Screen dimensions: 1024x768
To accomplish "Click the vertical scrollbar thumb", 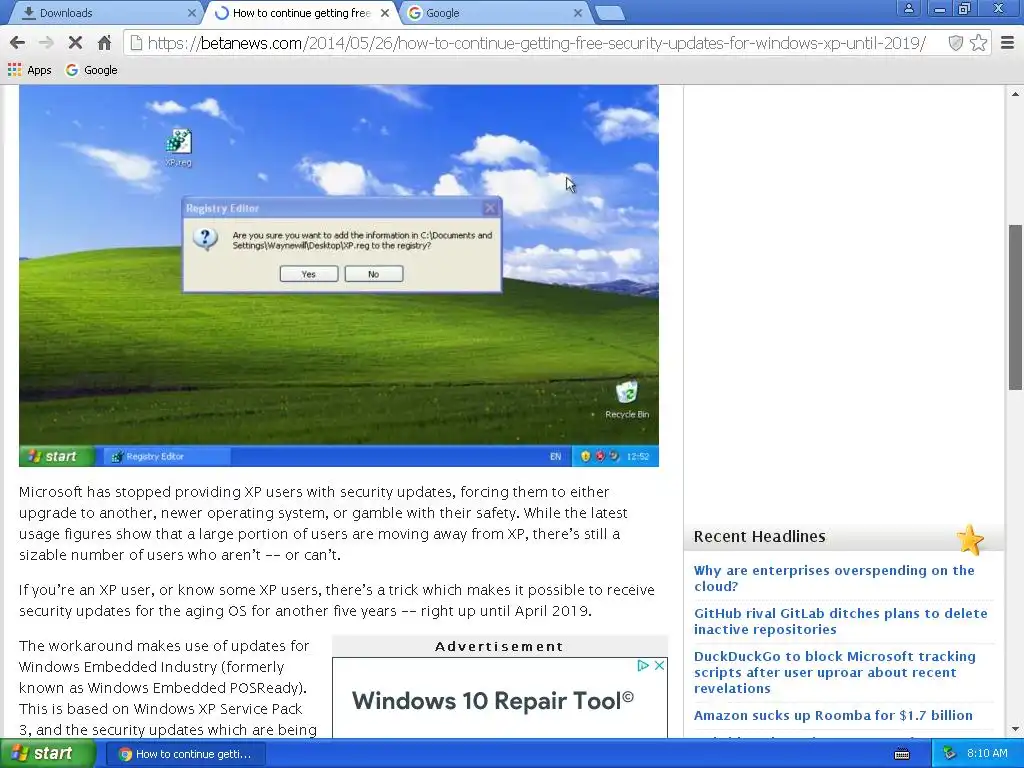I will point(1015,307).
